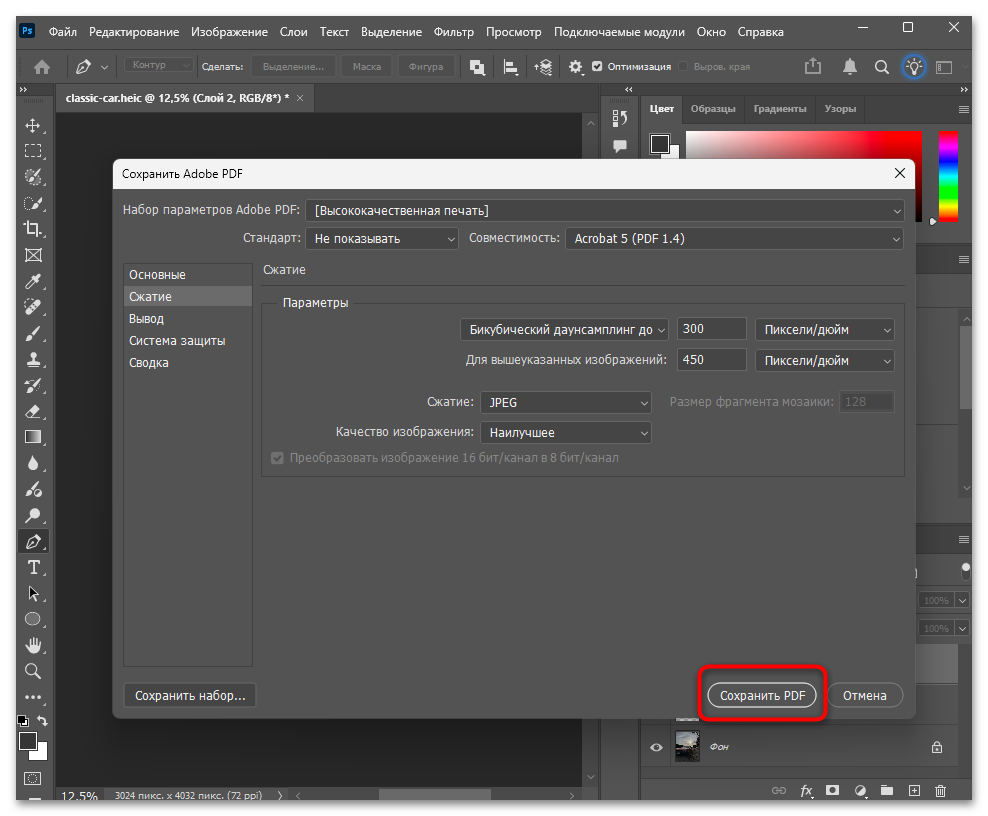Select Вывод in the settings list
This screenshot has width=988, height=816.
[x=147, y=319]
